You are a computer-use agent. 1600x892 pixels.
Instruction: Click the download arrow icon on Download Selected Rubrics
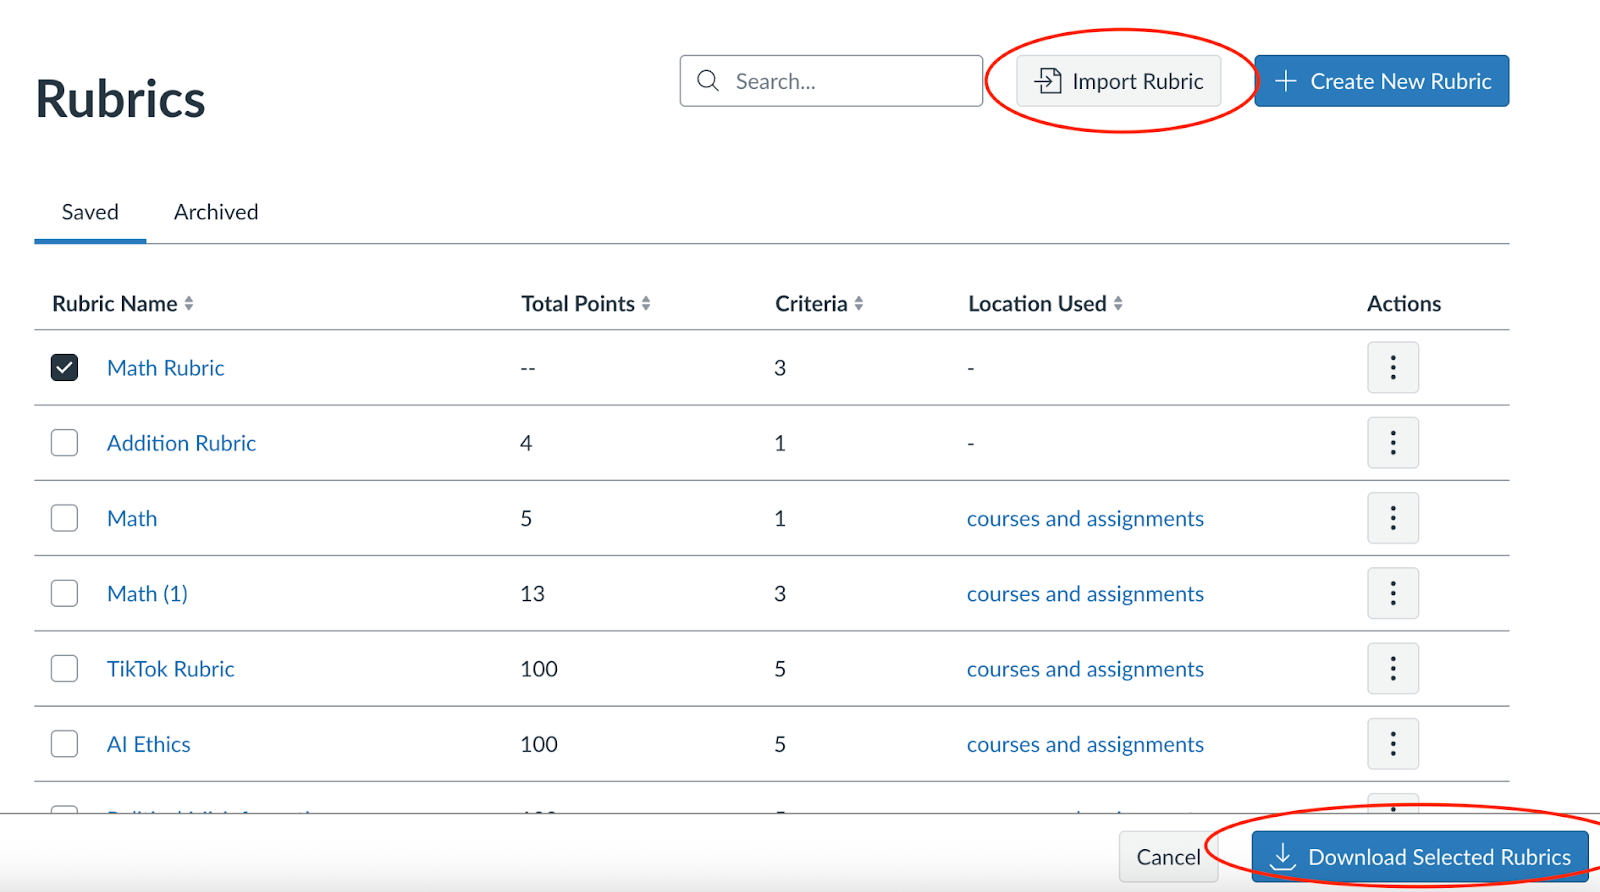click(1282, 857)
